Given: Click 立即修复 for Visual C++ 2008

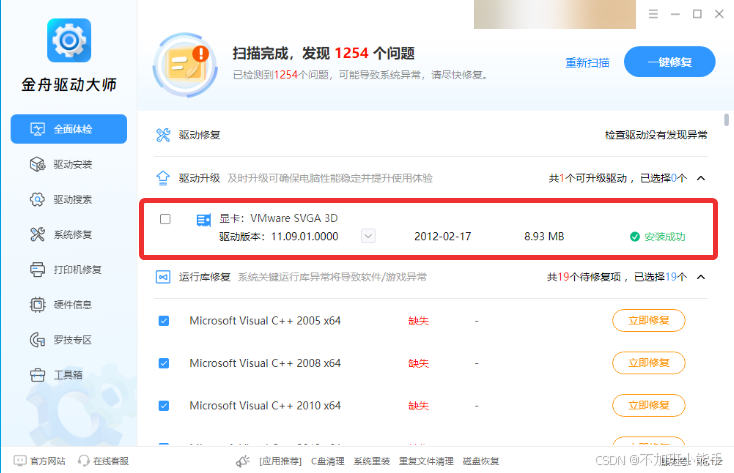Looking at the screenshot, I should [x=649, y=363].
